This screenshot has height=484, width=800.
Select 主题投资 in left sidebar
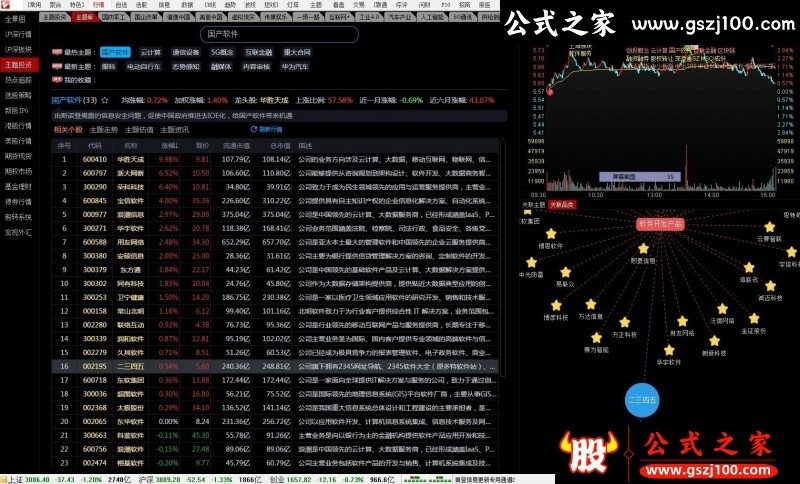[x=18, y=65]
